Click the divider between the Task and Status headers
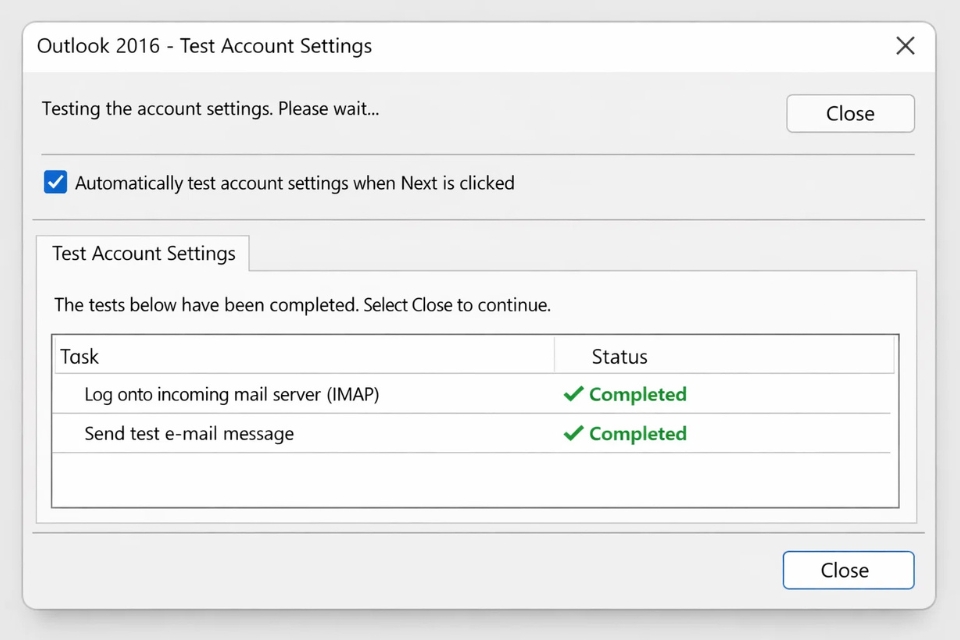The image size is (960, 640). coord(554,356)
